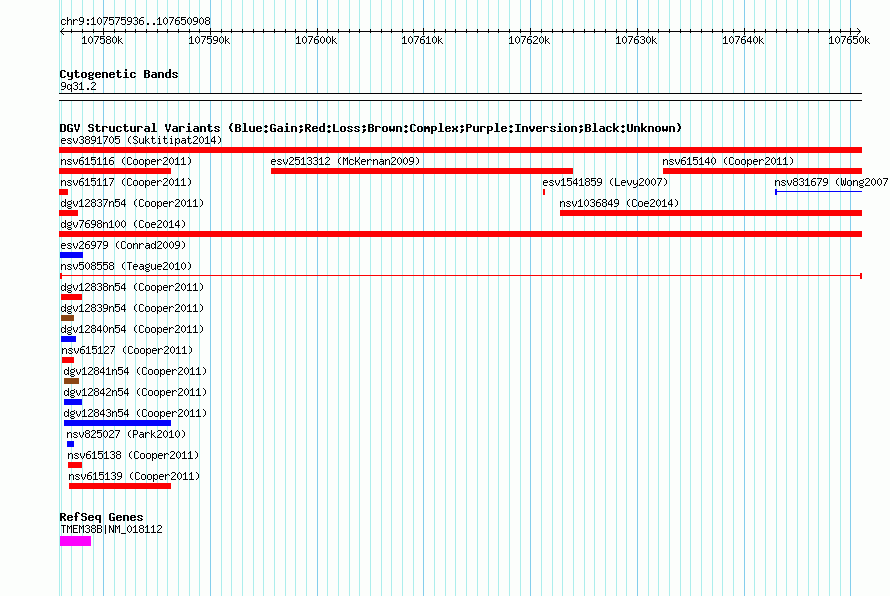This screenshot has width=890, height=596.
Task: Click the 107610k position on the ruler
Action: 422,40
